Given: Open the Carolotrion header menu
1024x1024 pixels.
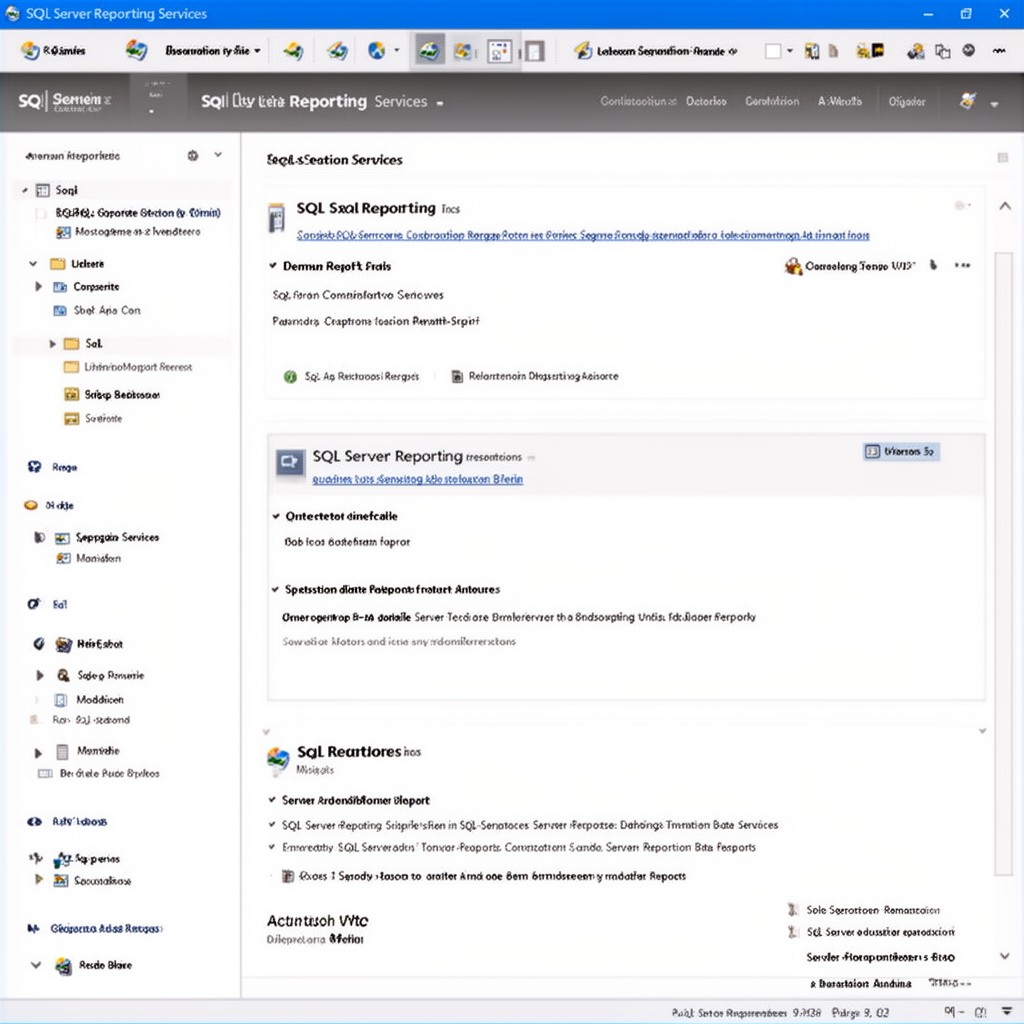Looking at the screenshot, I should pos(772,101).
